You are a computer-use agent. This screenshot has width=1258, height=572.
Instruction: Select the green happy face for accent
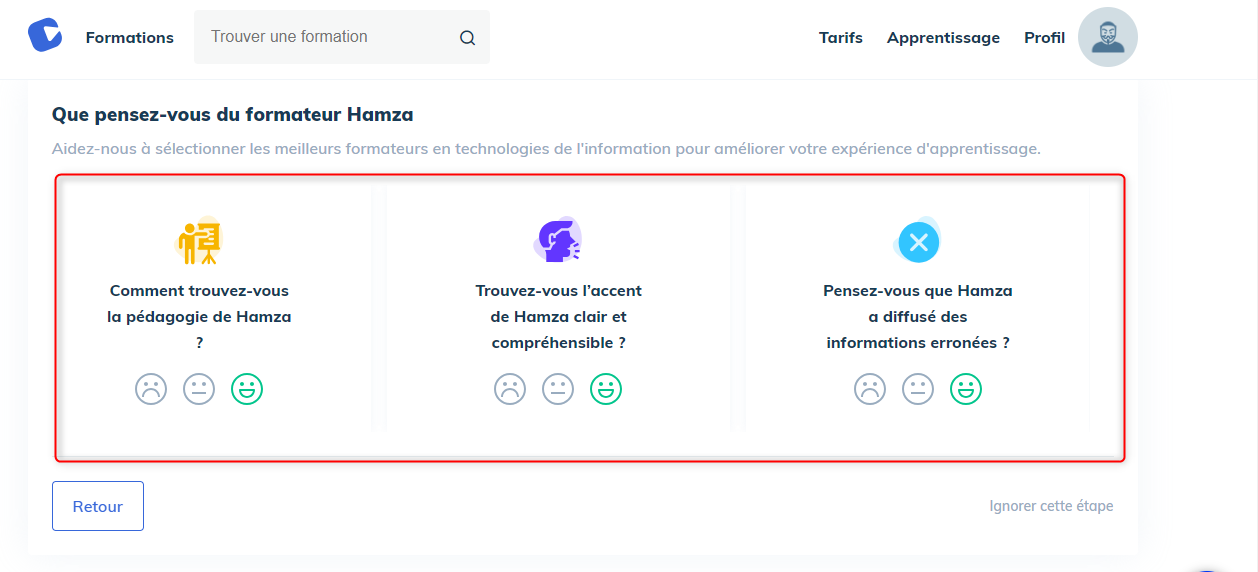click(606, 389)
